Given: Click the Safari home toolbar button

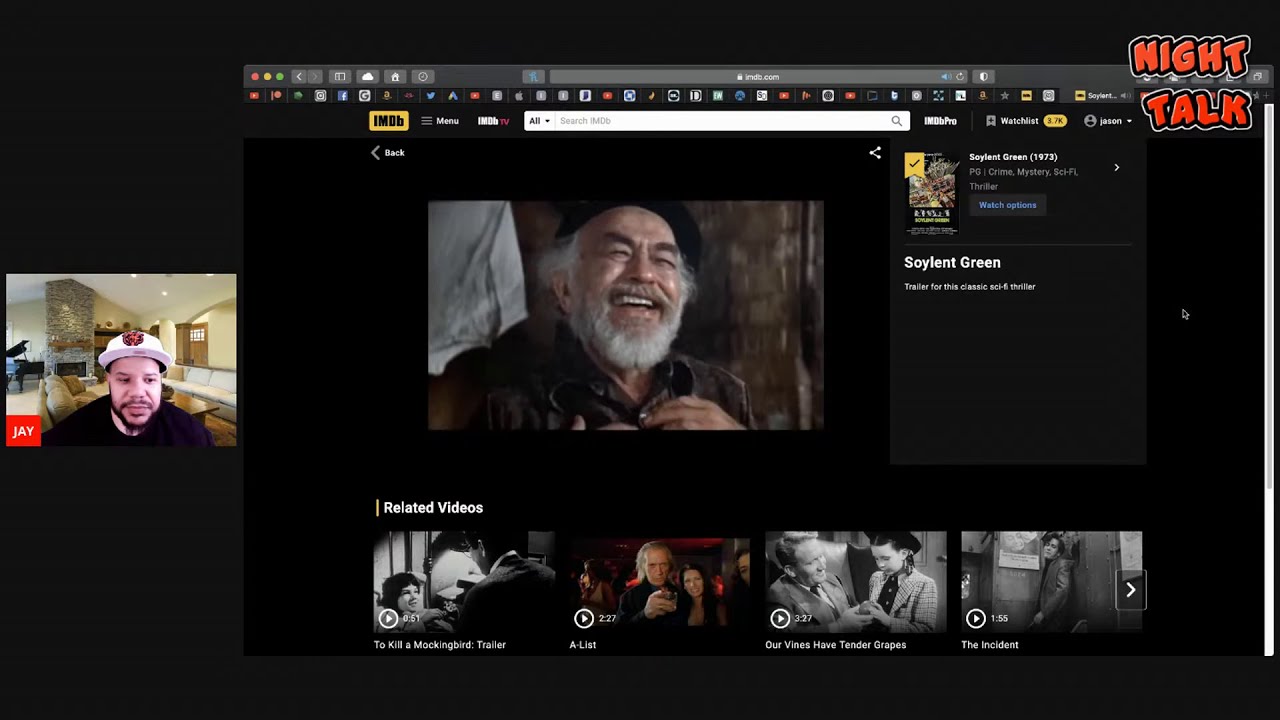Looking at the screenshot, I should [x=395, y=77].
